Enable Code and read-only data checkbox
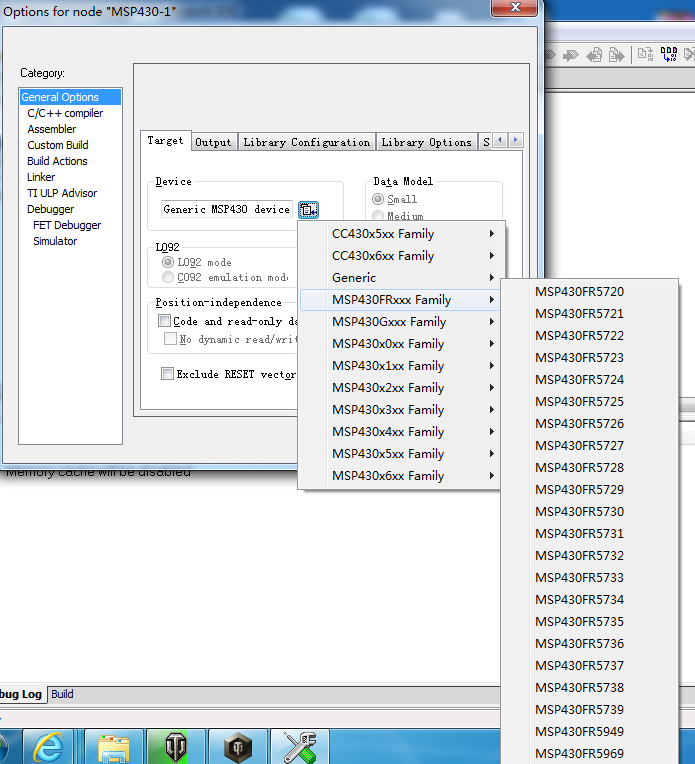695x764 pixels. point(164,321)
